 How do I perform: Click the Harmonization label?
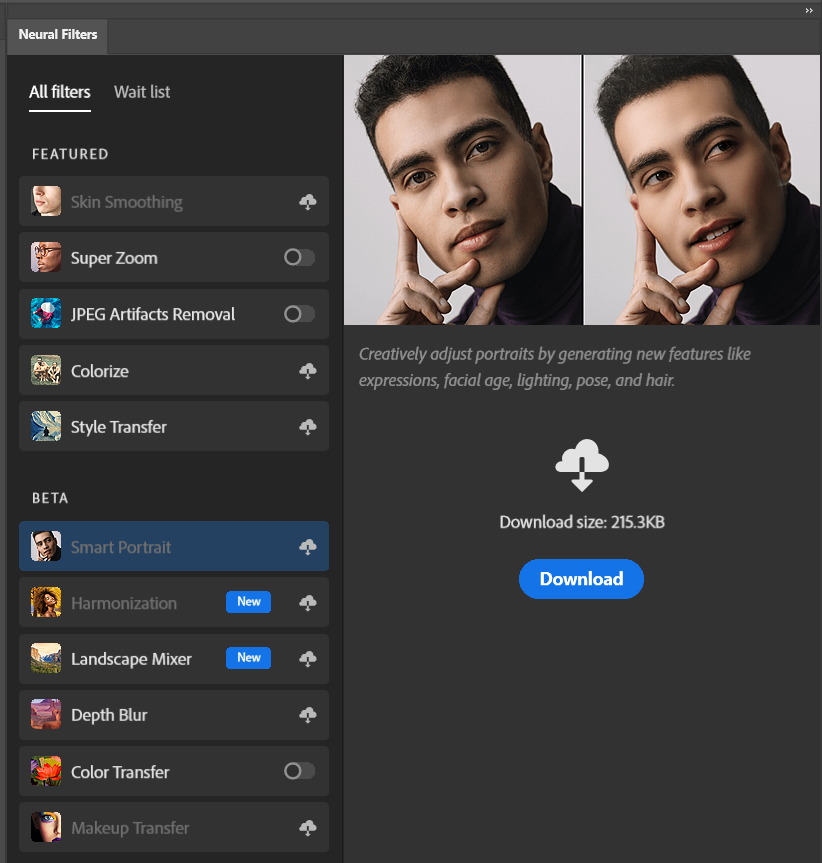click(124, 603)
